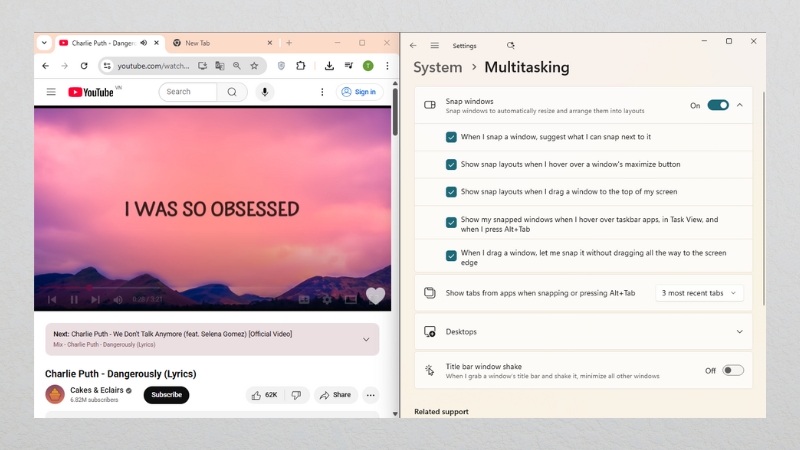
Task: Open the 3 most recent tabs dropdown
Action: click(x=699, y=293)
